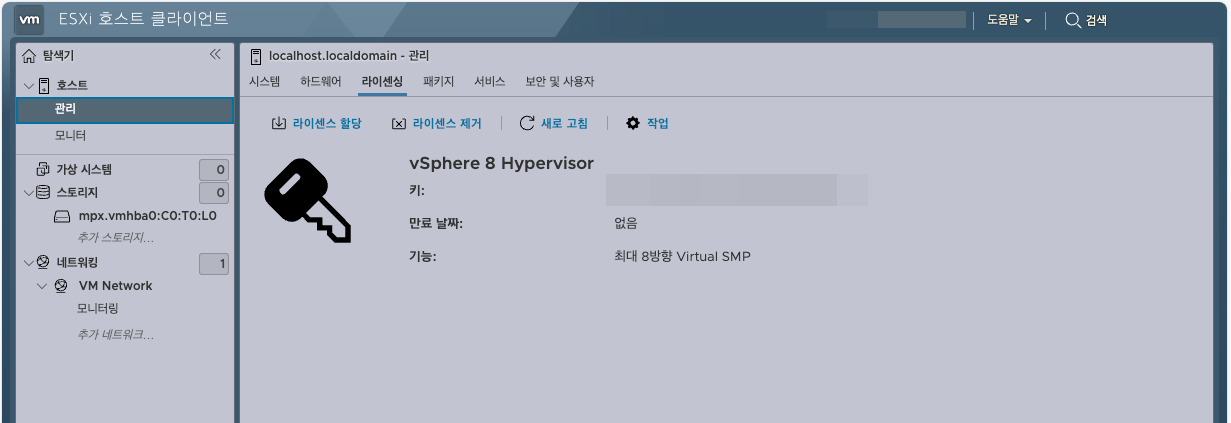This screenshot has width=1231, height=423.
Task: Click the host icon beside localhost.localdomain title
Action: (x=256, y=56)
